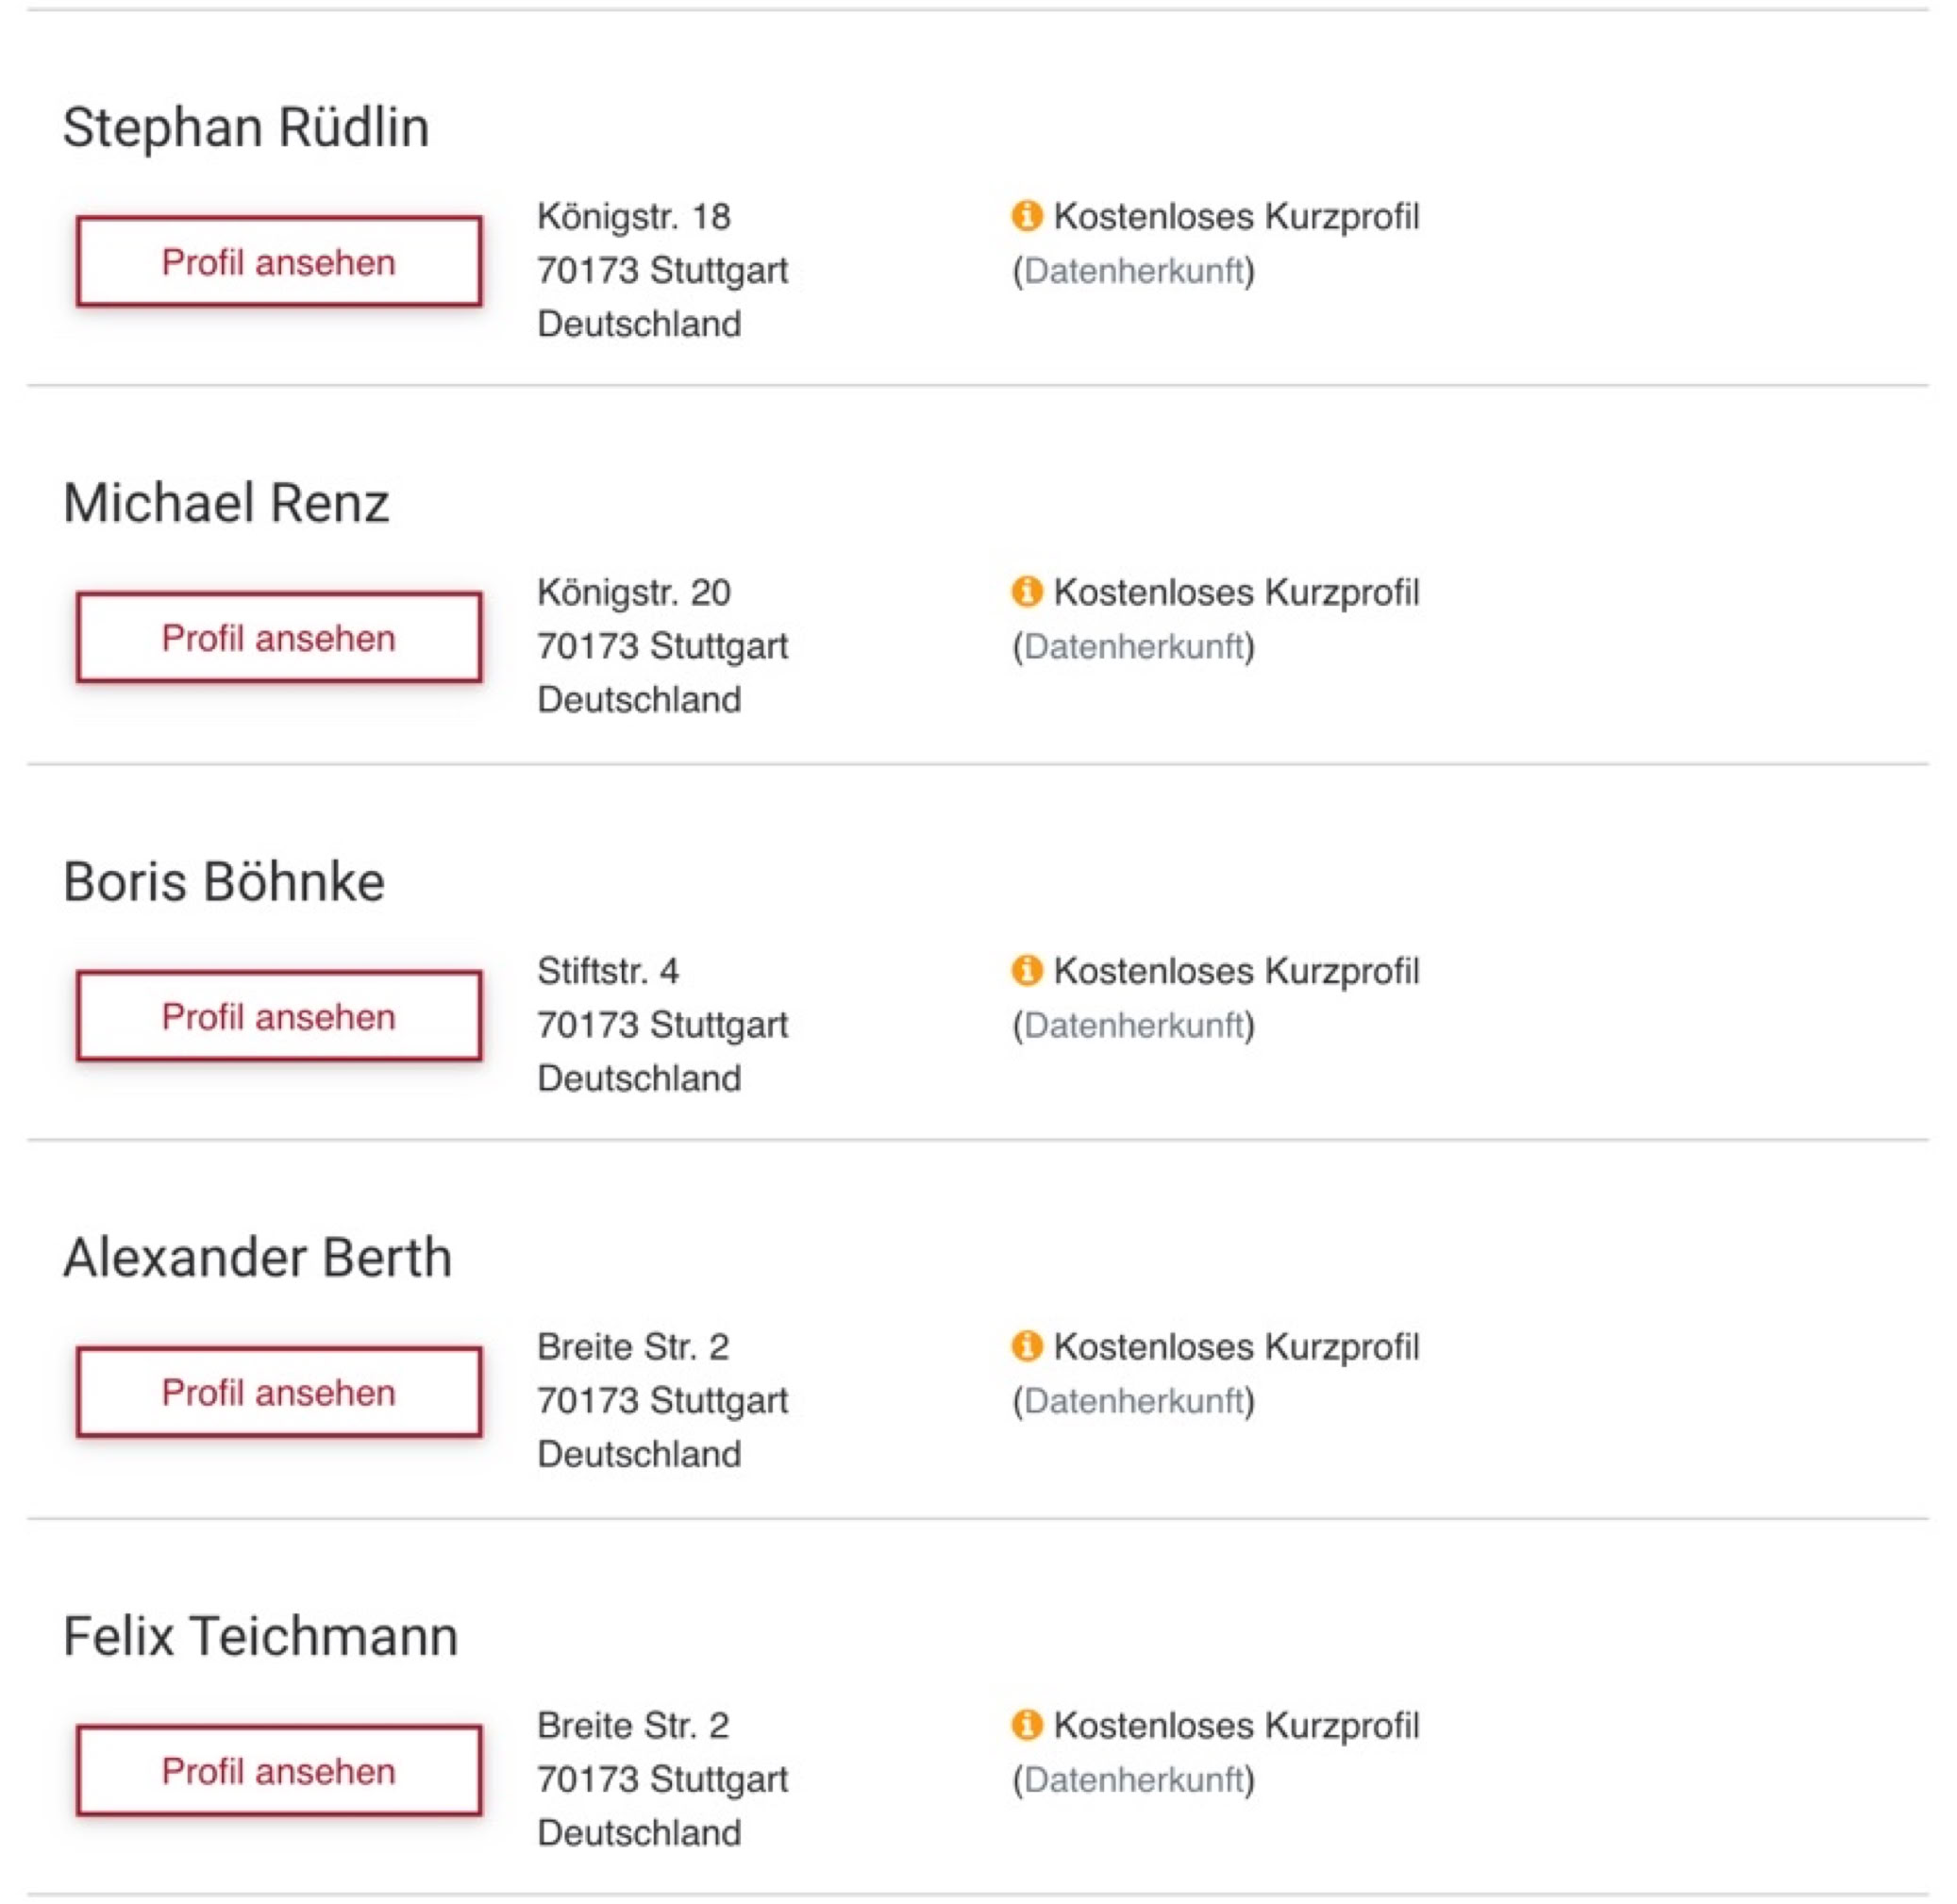1957x1904 pixels.
Task: Click info icon in Felix Teichmann's listing
Action: pos(1026,1725)
